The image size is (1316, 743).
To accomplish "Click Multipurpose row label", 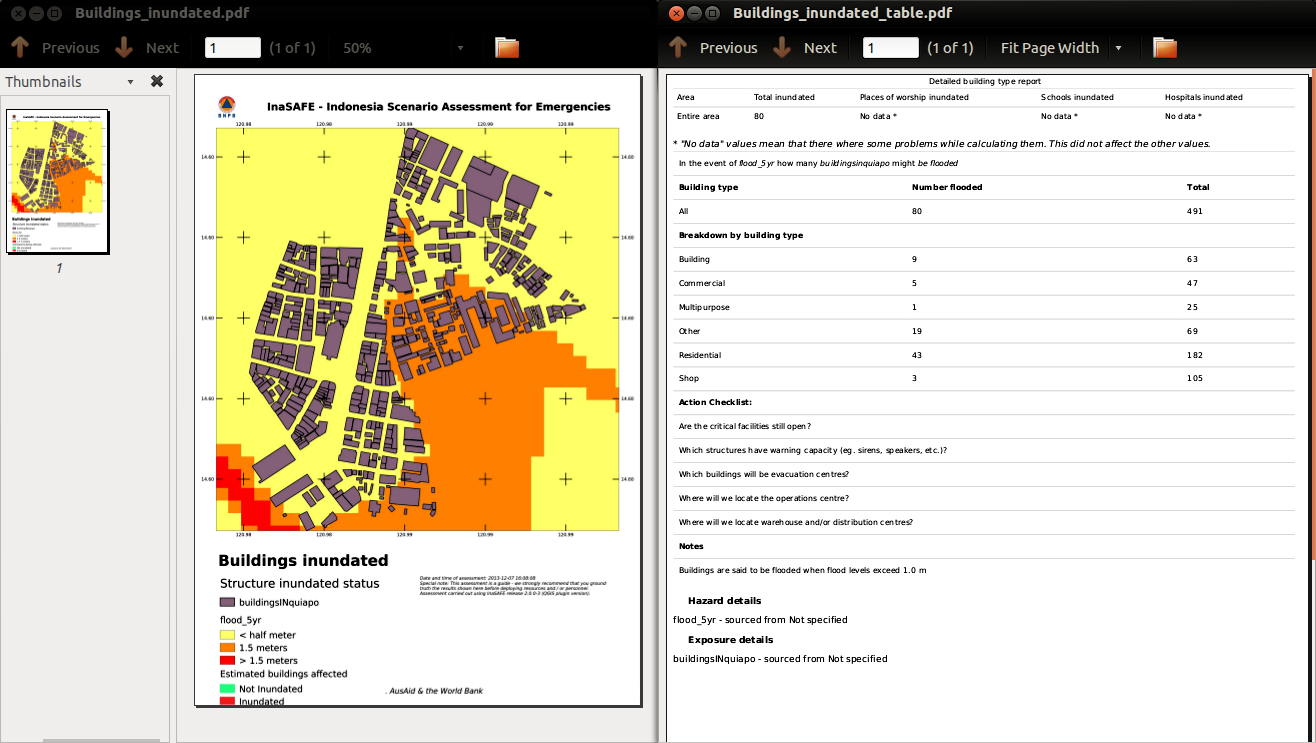I will click(704, 307).
